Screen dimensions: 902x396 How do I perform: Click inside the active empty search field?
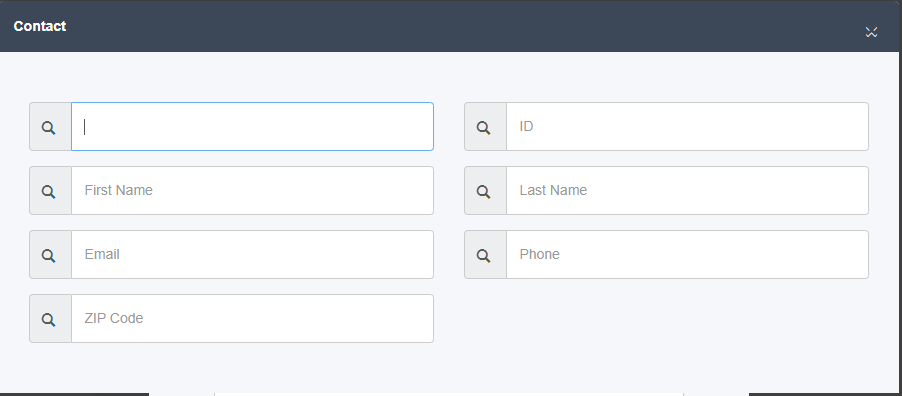(x=253, y=127)
